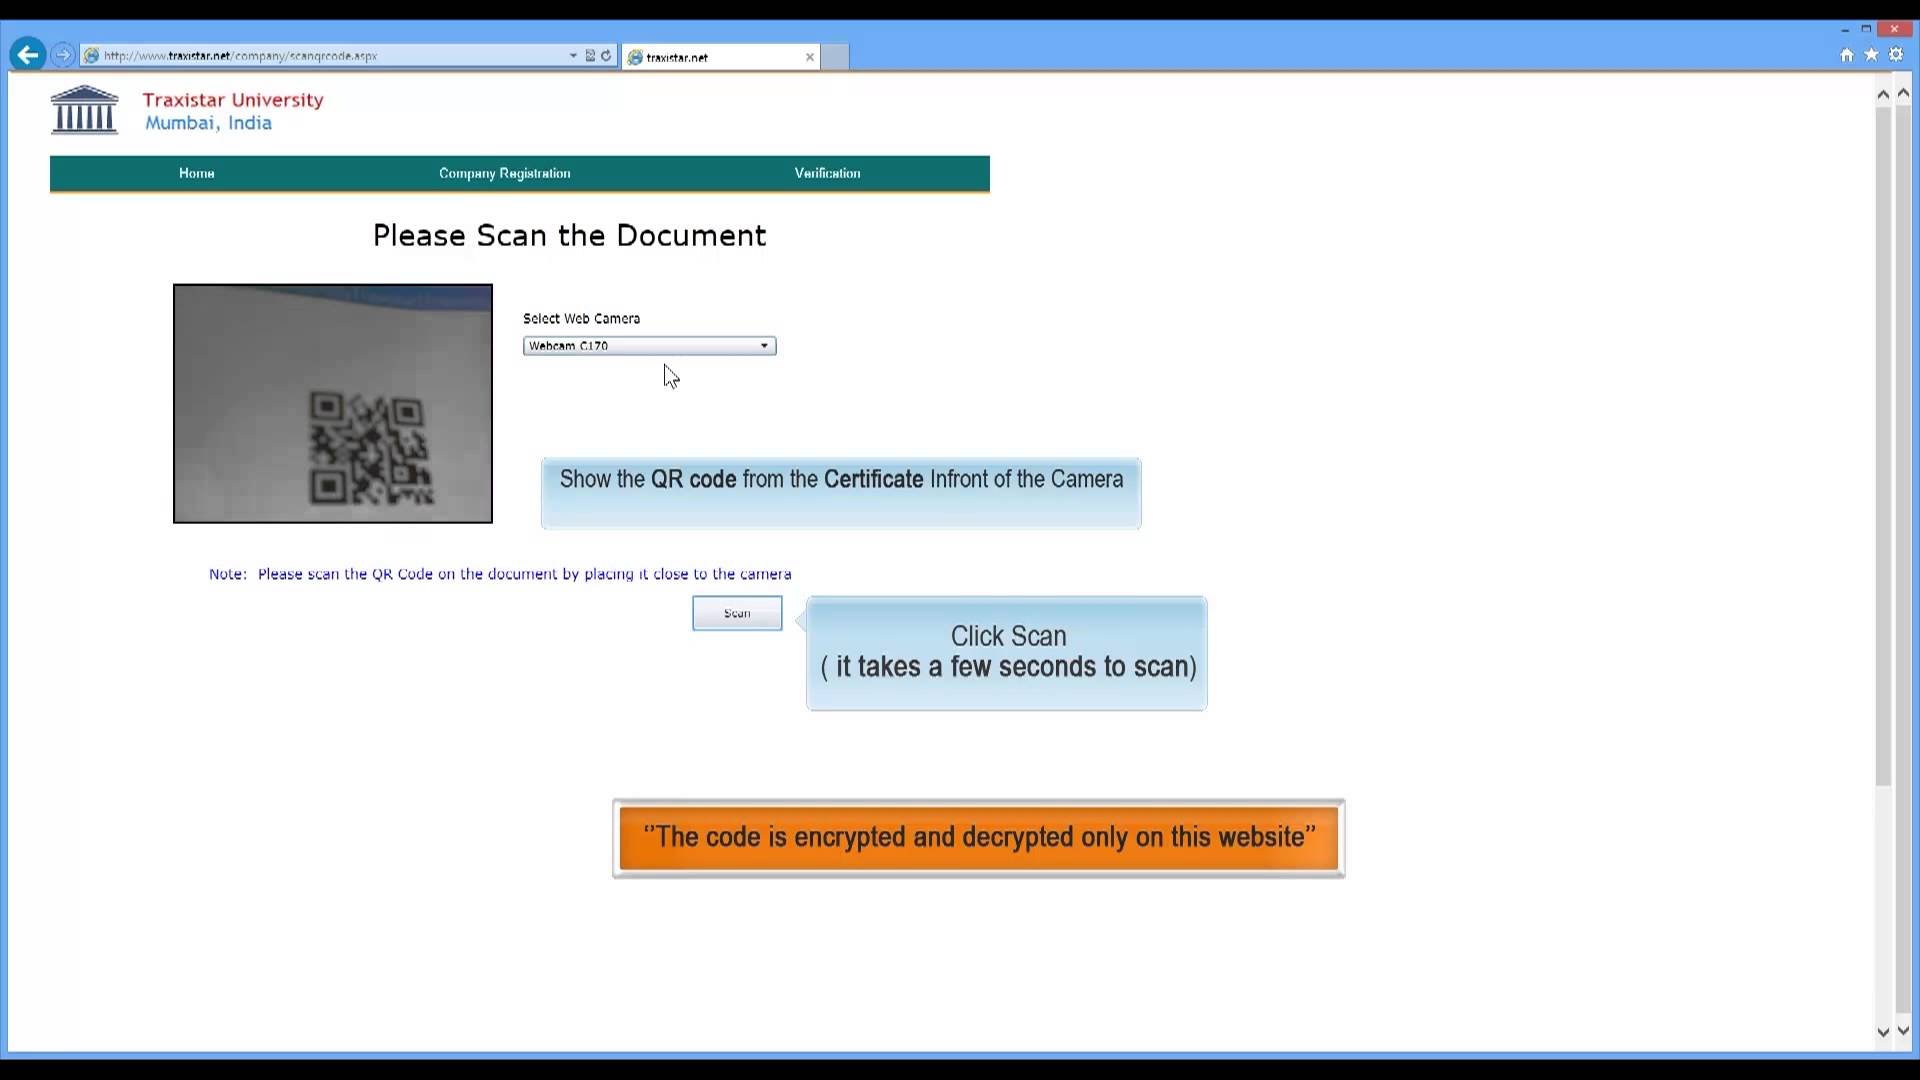Close the browser window
This screenshot has width=1920, height=1080.
click(x=1895, y=29)
